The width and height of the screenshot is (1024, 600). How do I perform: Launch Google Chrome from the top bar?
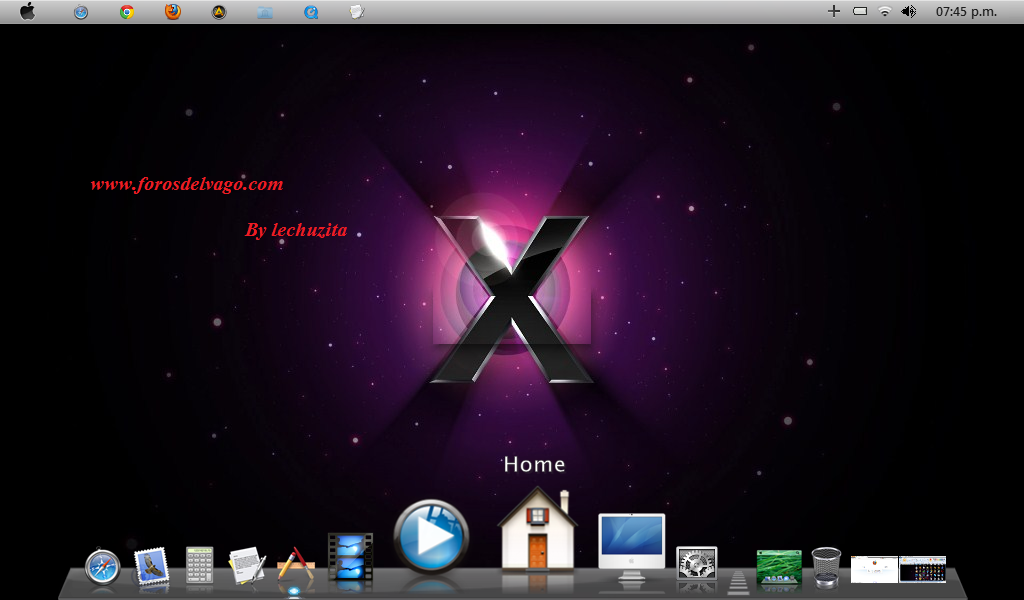(127, 12)
